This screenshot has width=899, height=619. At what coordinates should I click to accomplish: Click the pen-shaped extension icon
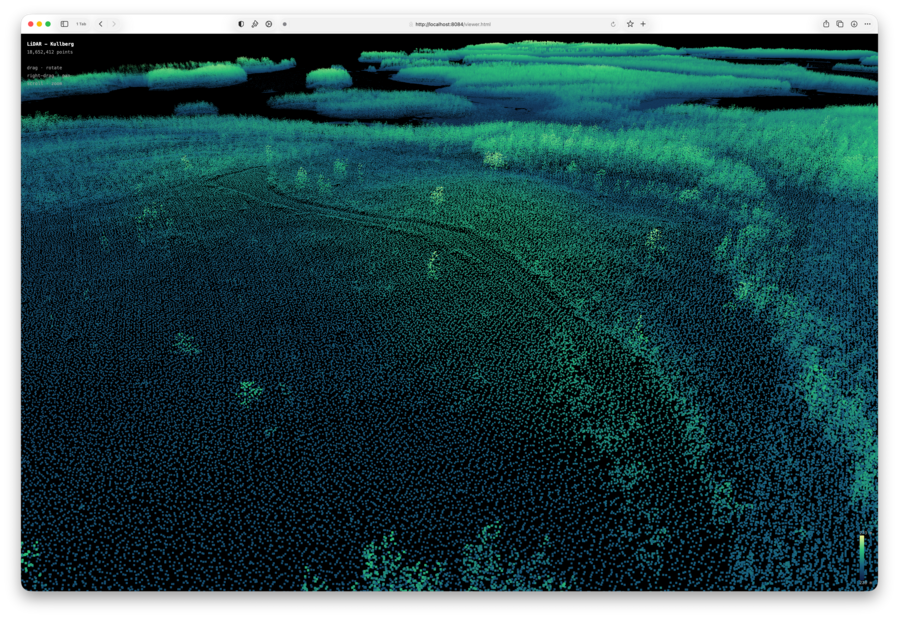click(x=255, y=24)
